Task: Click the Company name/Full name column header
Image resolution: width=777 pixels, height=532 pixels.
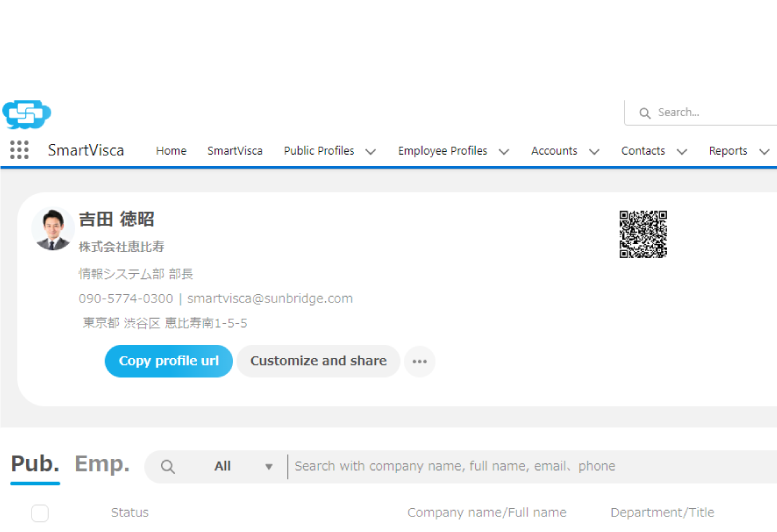Action: click(x=487, y=513)
